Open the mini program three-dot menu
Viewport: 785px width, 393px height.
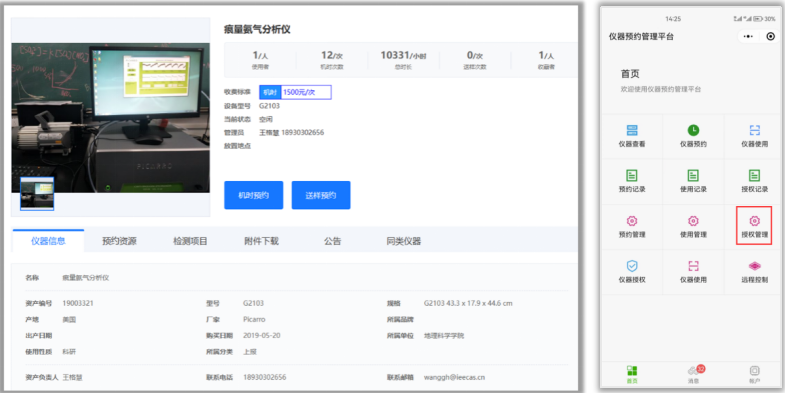pos(748,37)
